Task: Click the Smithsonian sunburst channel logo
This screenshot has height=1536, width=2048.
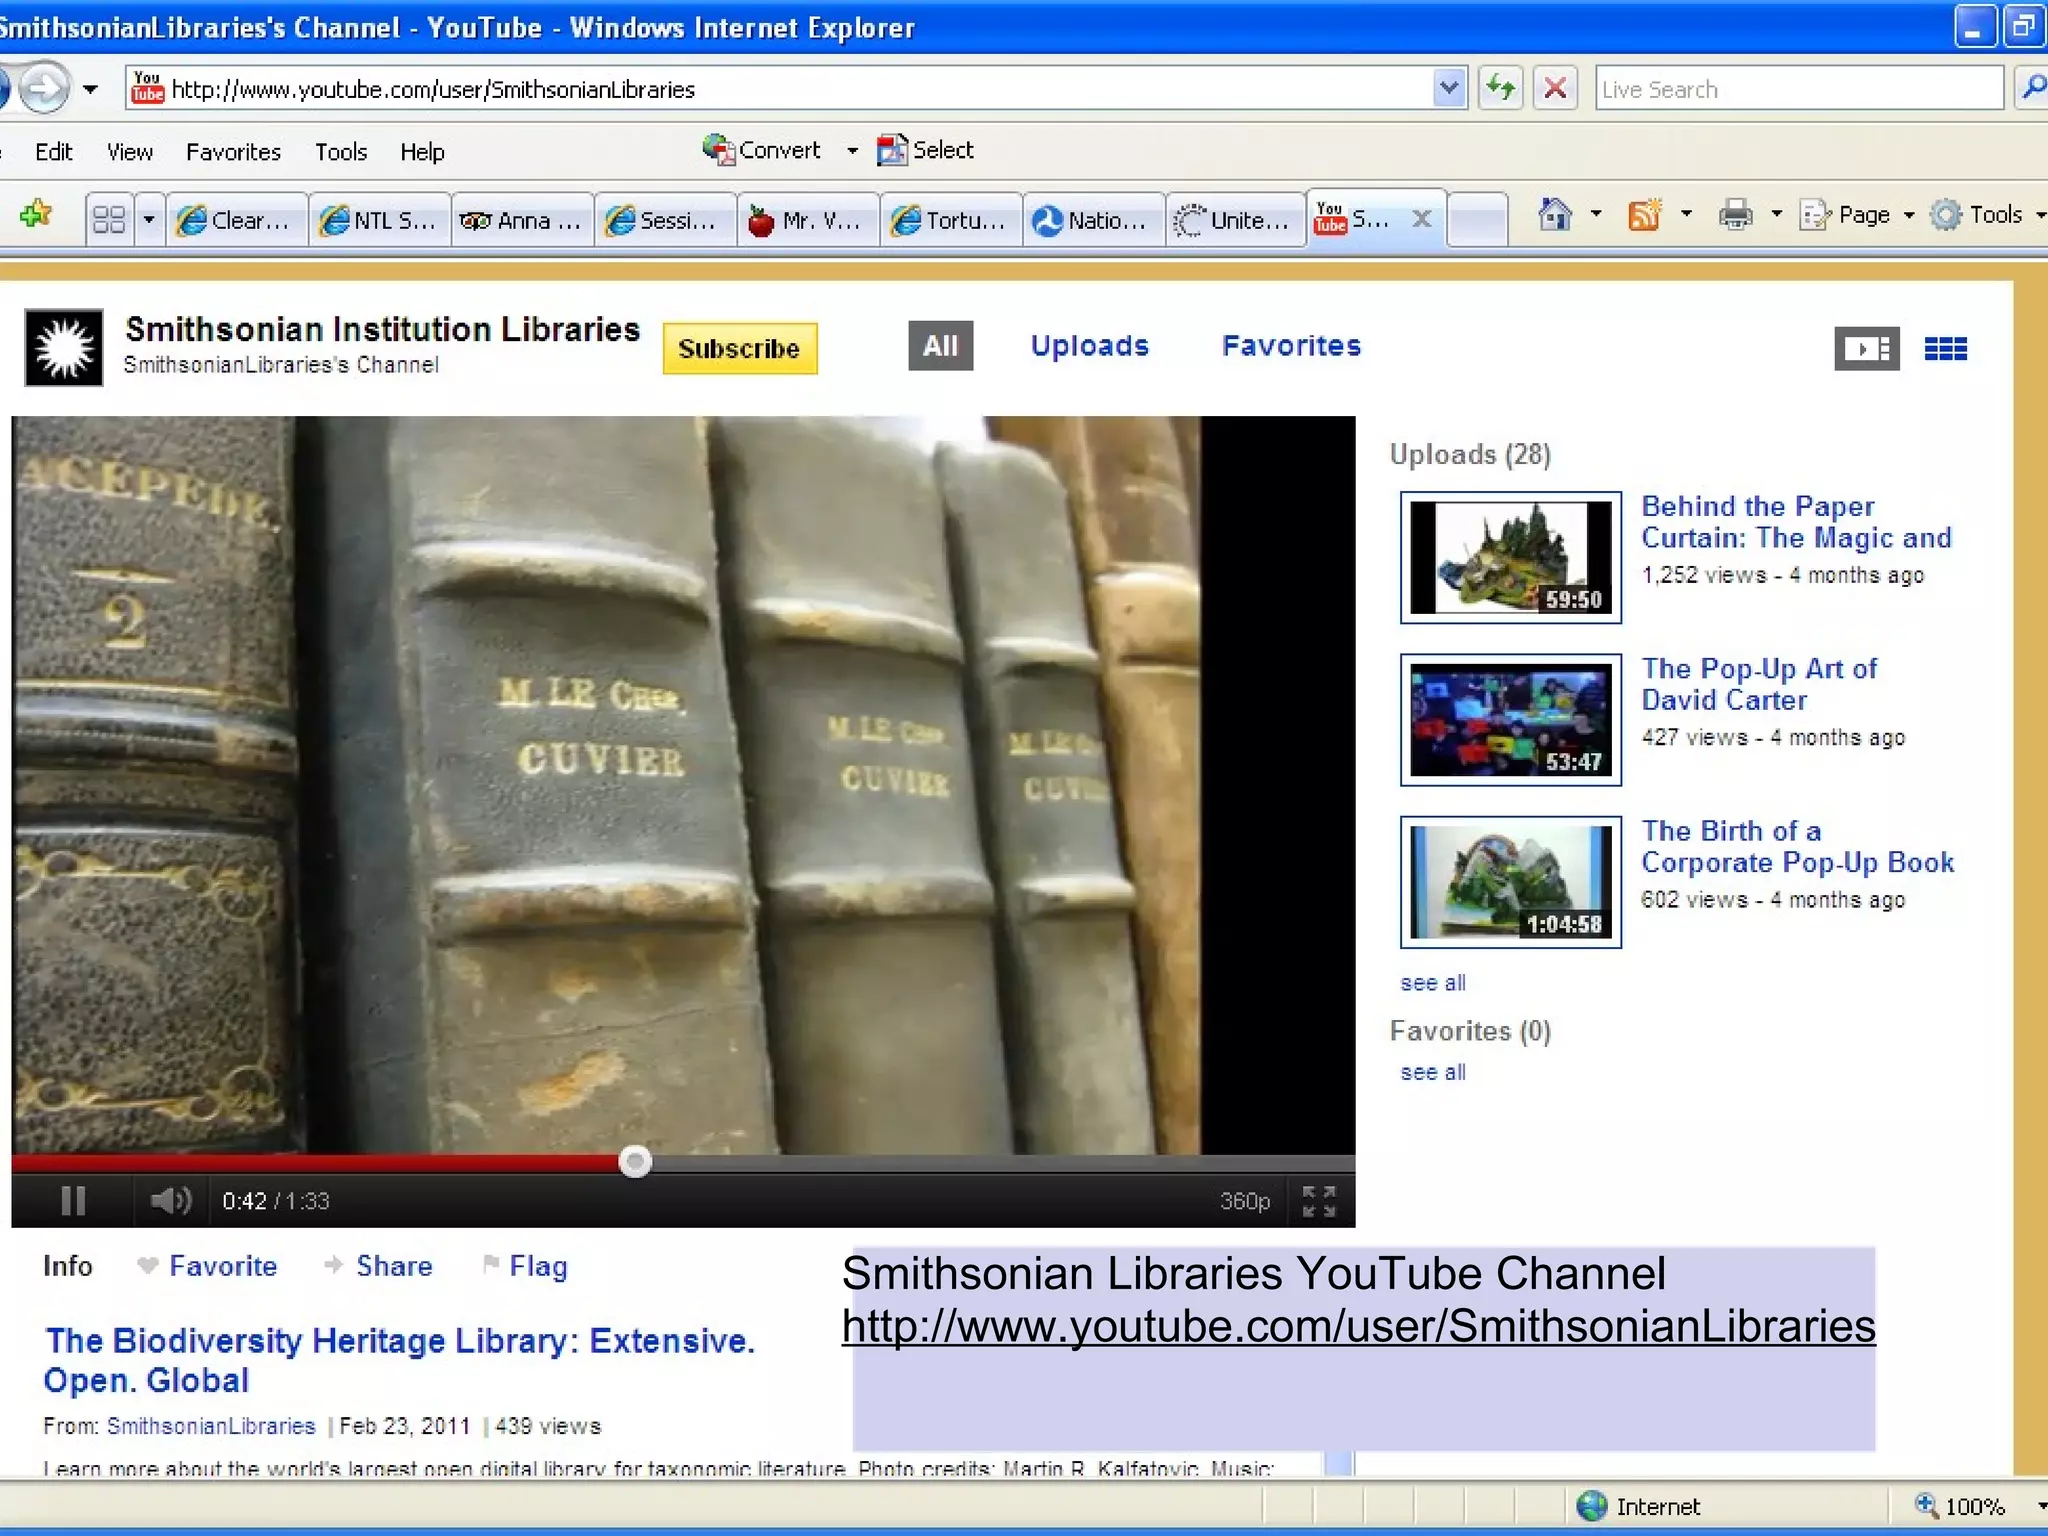Action: pos(64,347)
